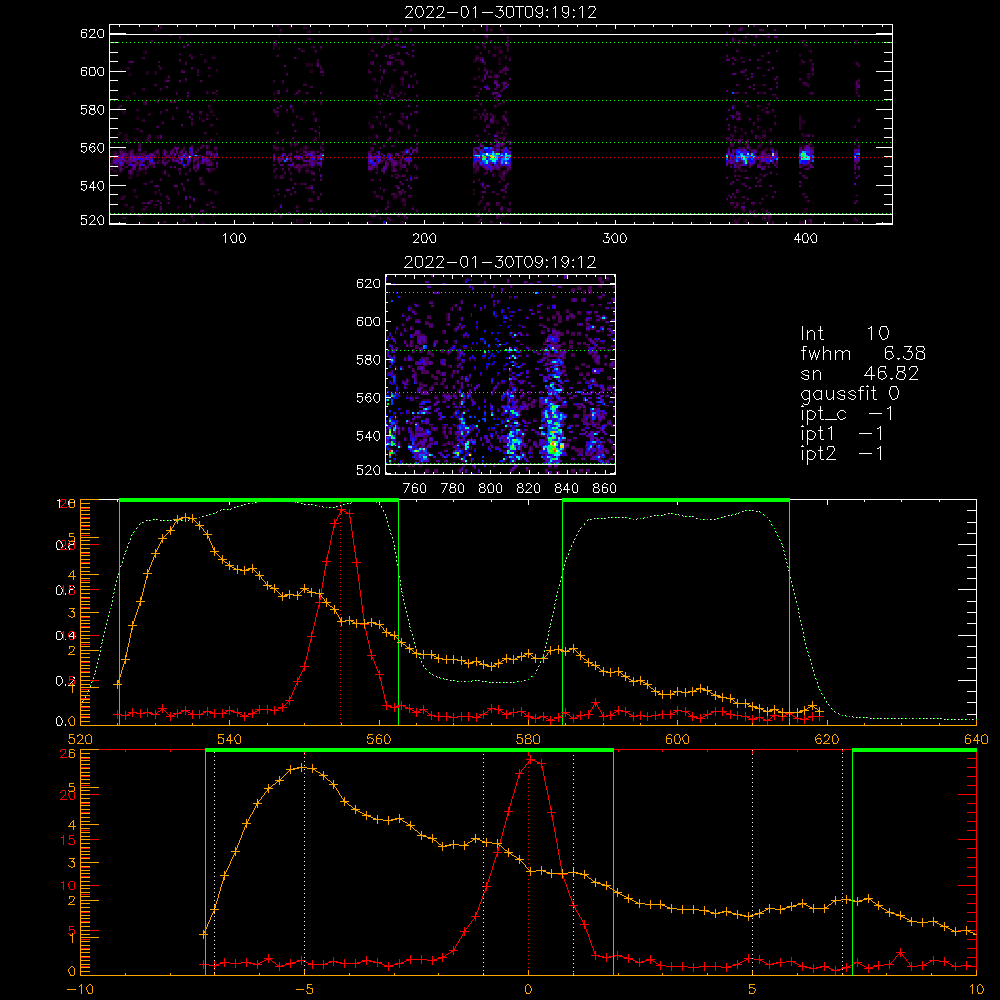The width and height of the screenshot is (1000, 1000).
Task: Click x-axis label 5 of bottom plot
Action: coord(752,989)
